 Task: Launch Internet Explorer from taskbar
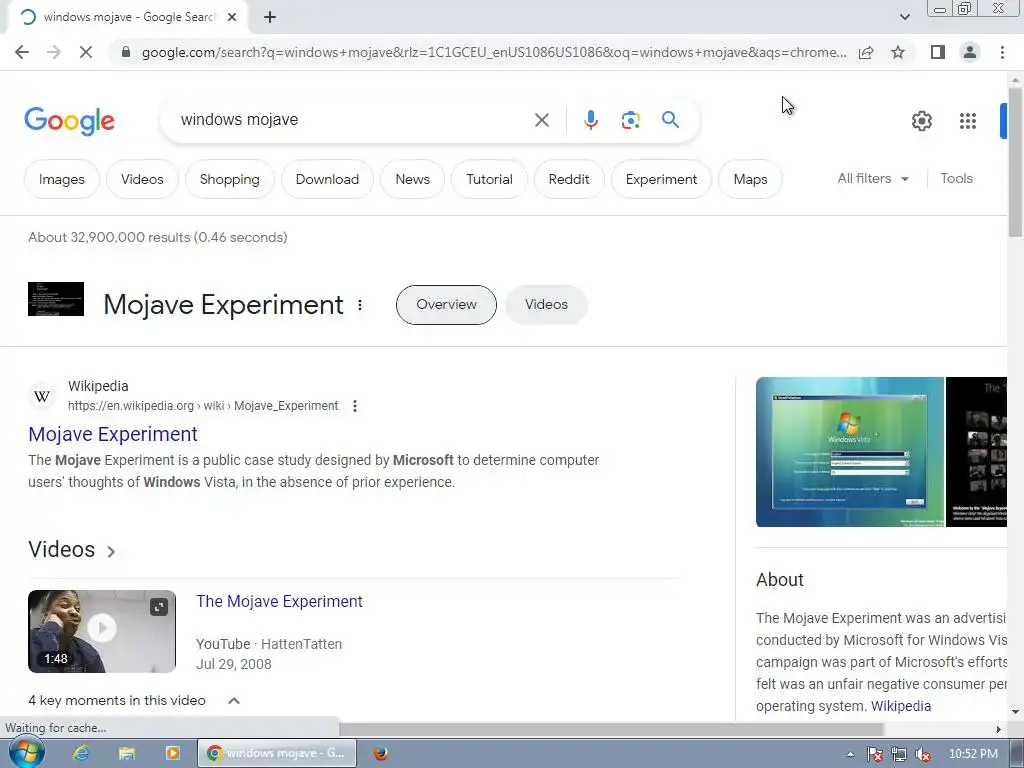[x=80, y=753]
